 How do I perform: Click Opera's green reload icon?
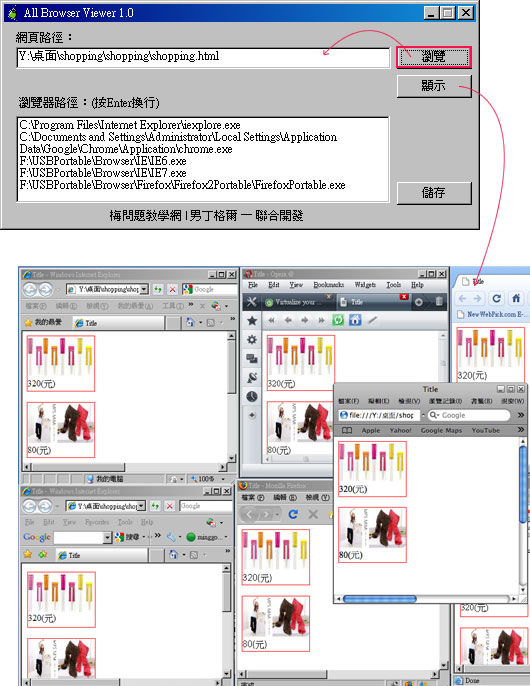pos(338,320)
